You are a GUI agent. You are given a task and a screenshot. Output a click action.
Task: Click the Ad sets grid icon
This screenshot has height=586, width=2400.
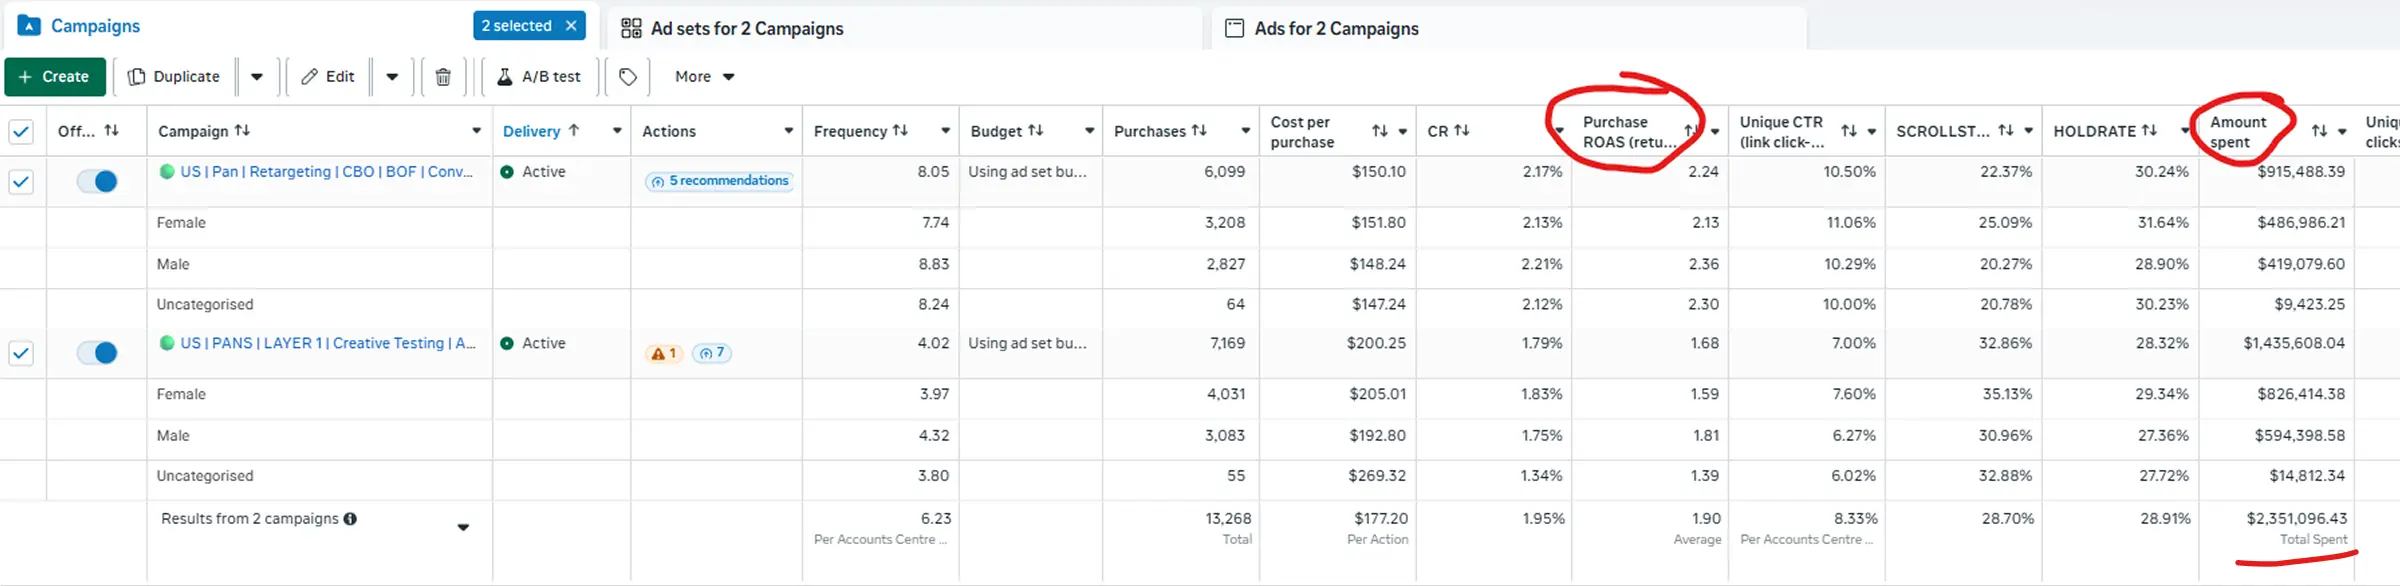pyautogui.click(x=631, y=28)
